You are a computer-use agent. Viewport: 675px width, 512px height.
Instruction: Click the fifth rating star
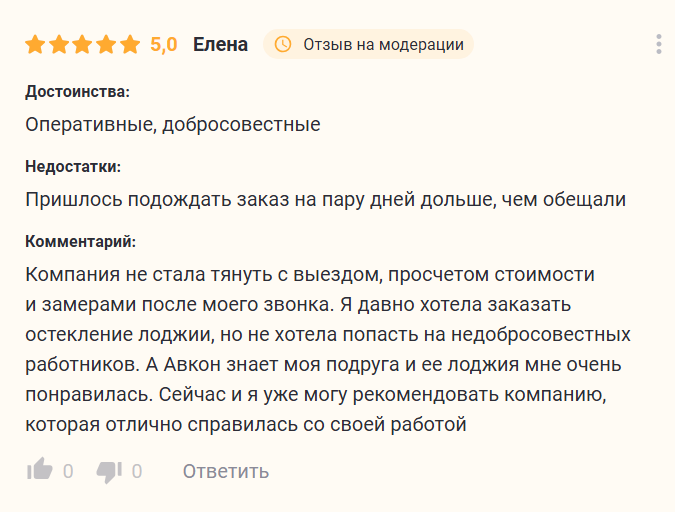click(130, 45)
